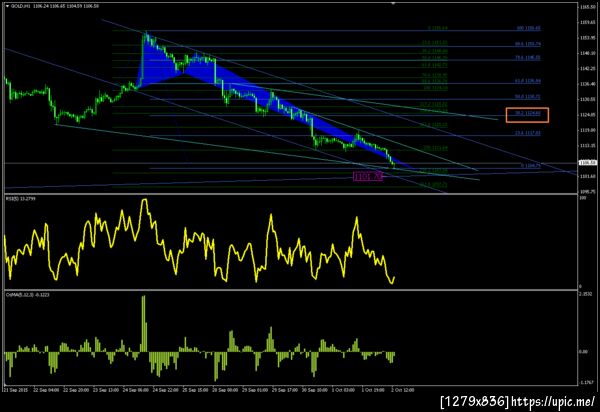
Task: Click the dropdown triangle beside GOLD,H1 title
Action: (x=7, y=6)
